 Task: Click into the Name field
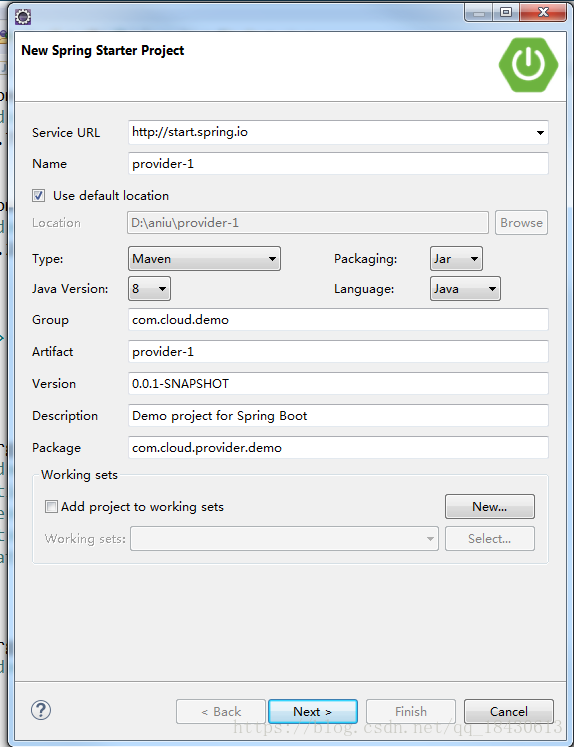click(338, 164)
